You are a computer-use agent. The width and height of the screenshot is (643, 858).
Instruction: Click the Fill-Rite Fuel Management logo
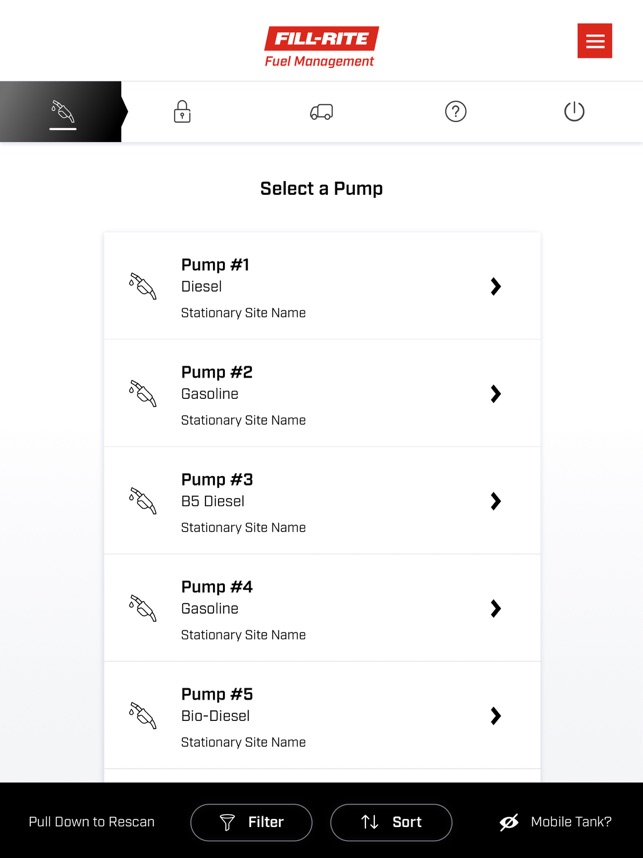point(321,47)
